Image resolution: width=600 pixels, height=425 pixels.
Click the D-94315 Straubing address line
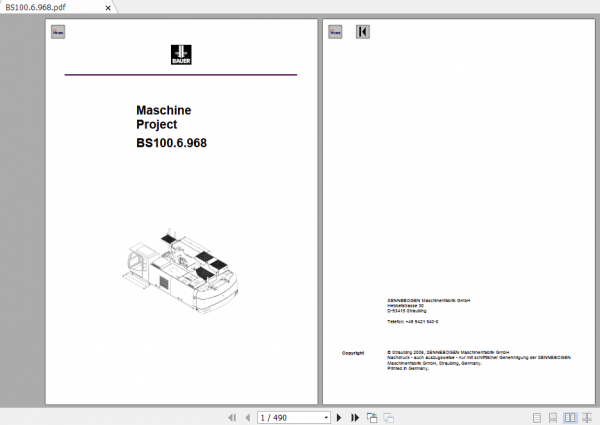(406, 311)
